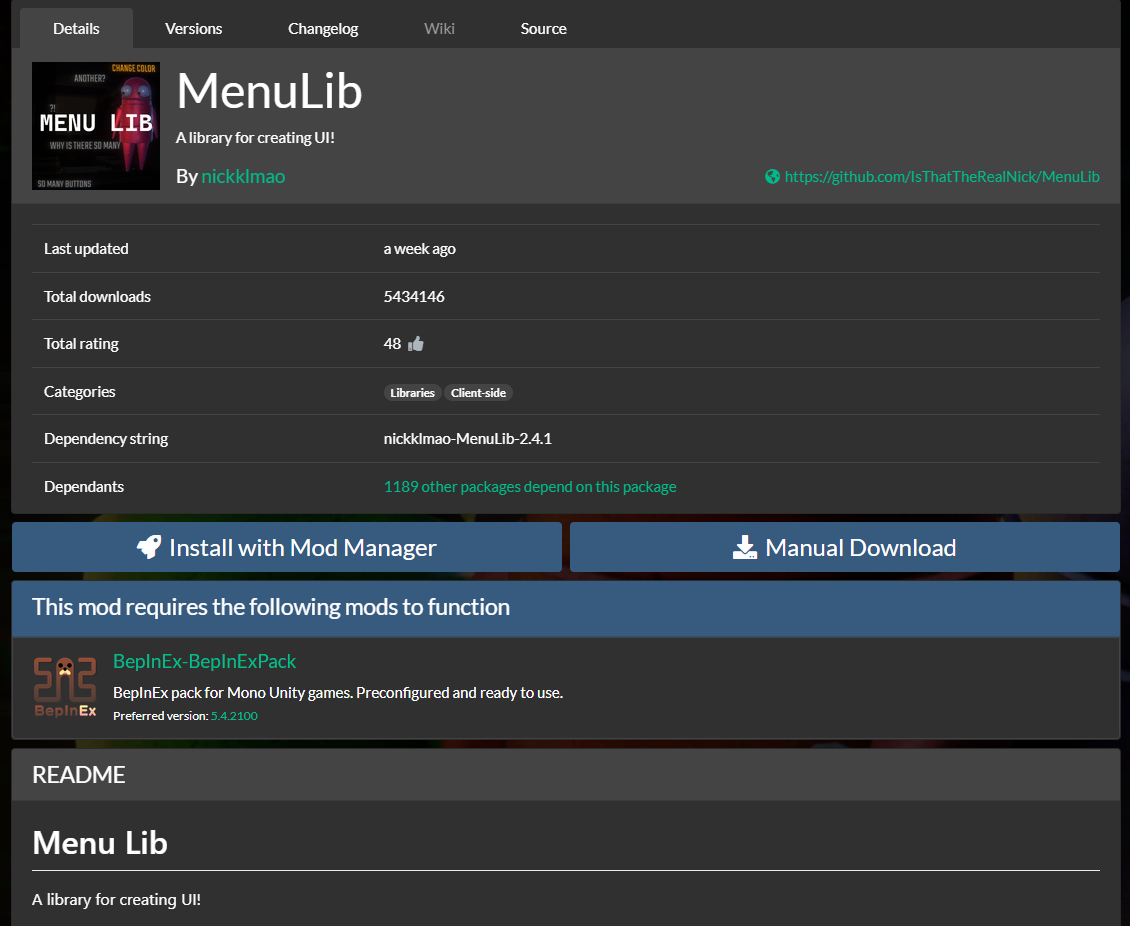Open the Changelog tab
The image size is (1130, 926).
point(323,29)
